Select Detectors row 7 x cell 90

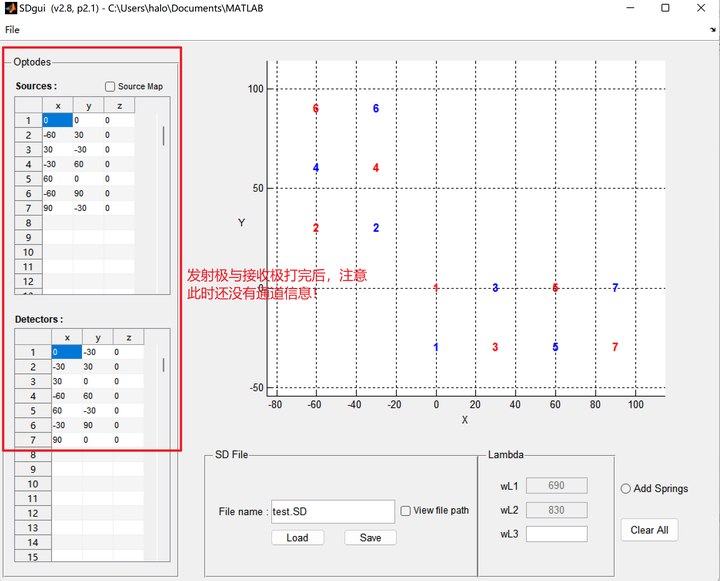point(67,440)
